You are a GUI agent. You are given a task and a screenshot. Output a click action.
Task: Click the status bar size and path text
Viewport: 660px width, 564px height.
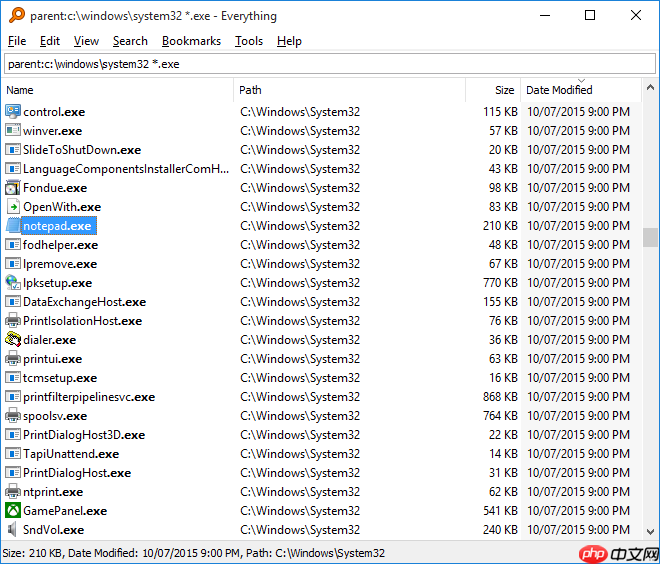click(194, 553)
